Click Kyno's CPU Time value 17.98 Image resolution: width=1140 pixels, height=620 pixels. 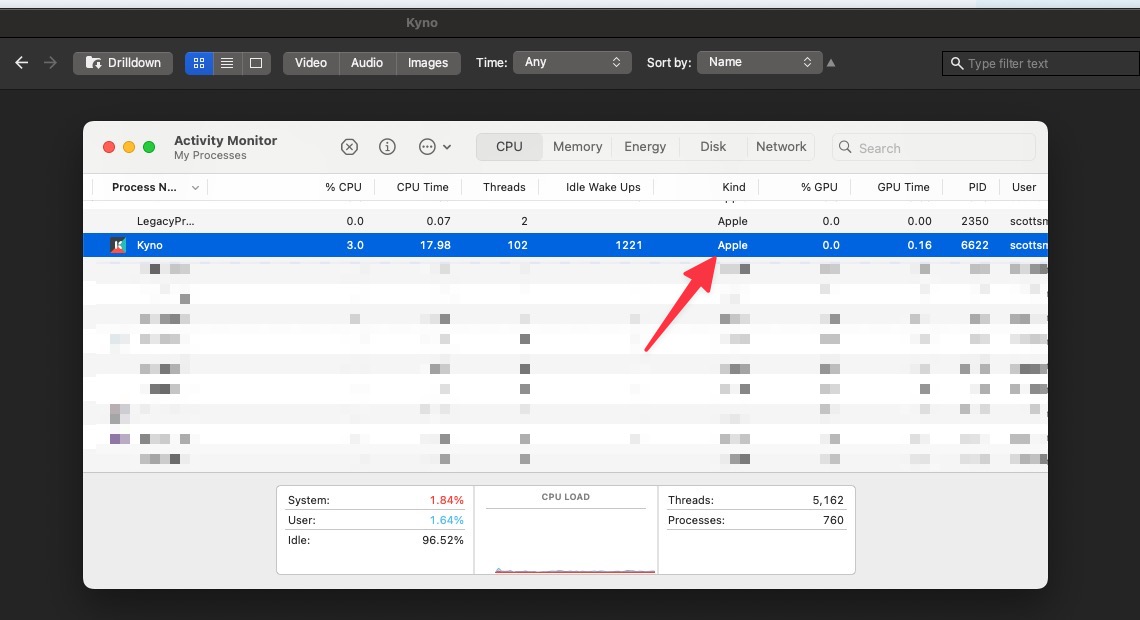pos(435,245)
